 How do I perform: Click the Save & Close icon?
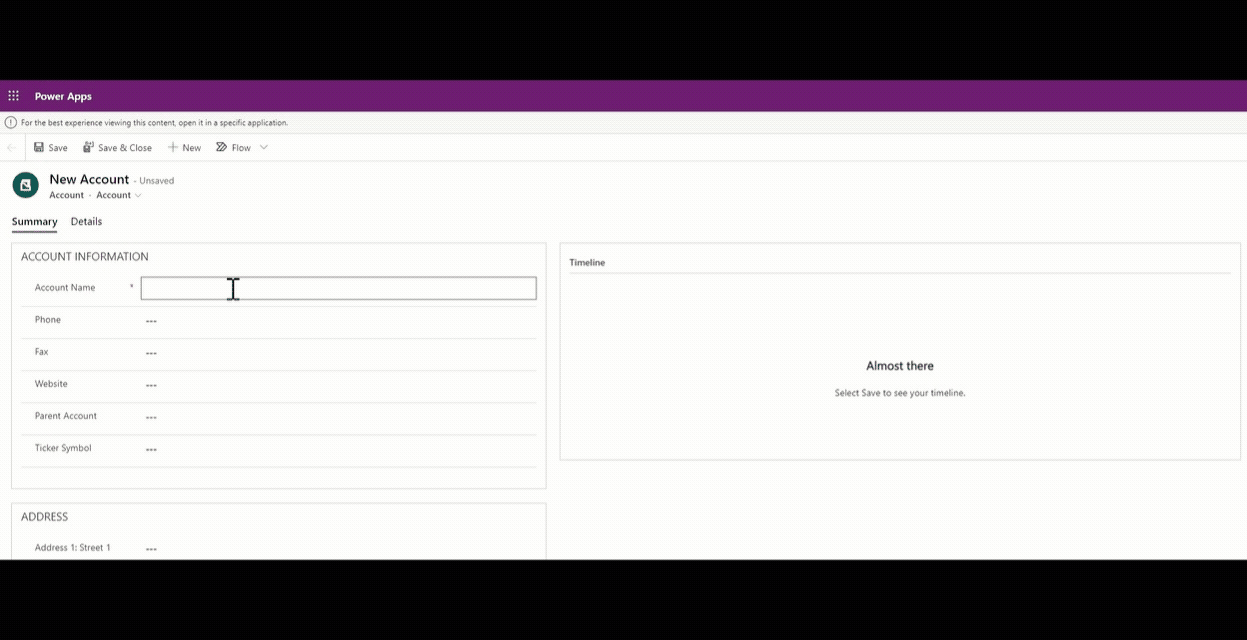click(88, 147)
